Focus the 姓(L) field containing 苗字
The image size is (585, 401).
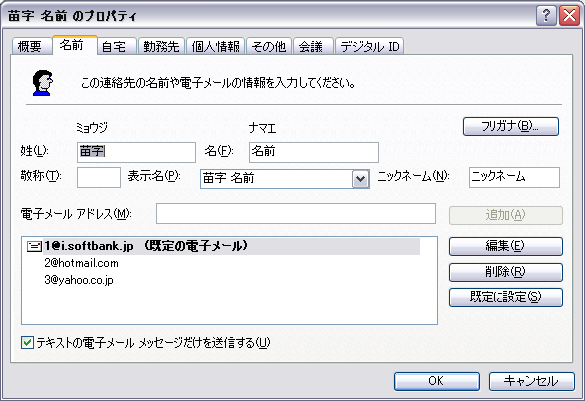click(136, 152)
